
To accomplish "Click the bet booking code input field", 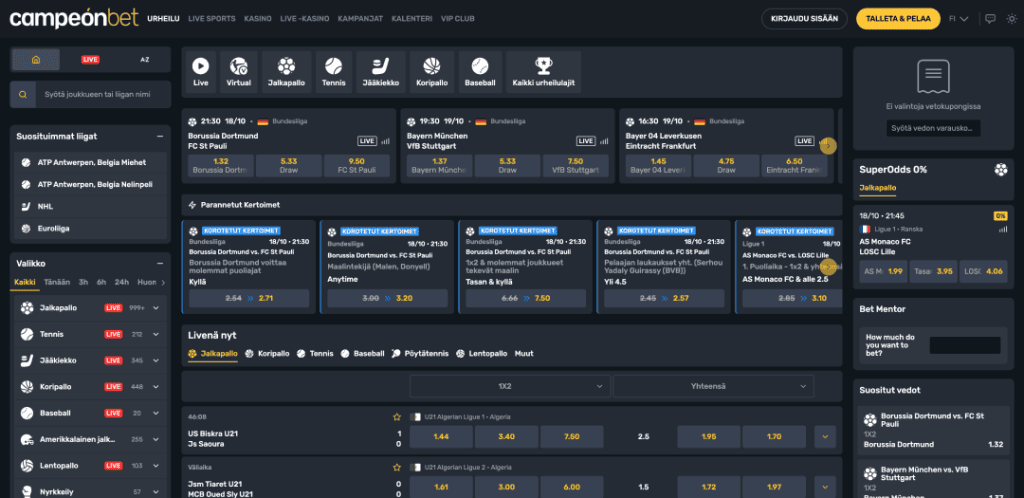I will [x=933, y=128].
